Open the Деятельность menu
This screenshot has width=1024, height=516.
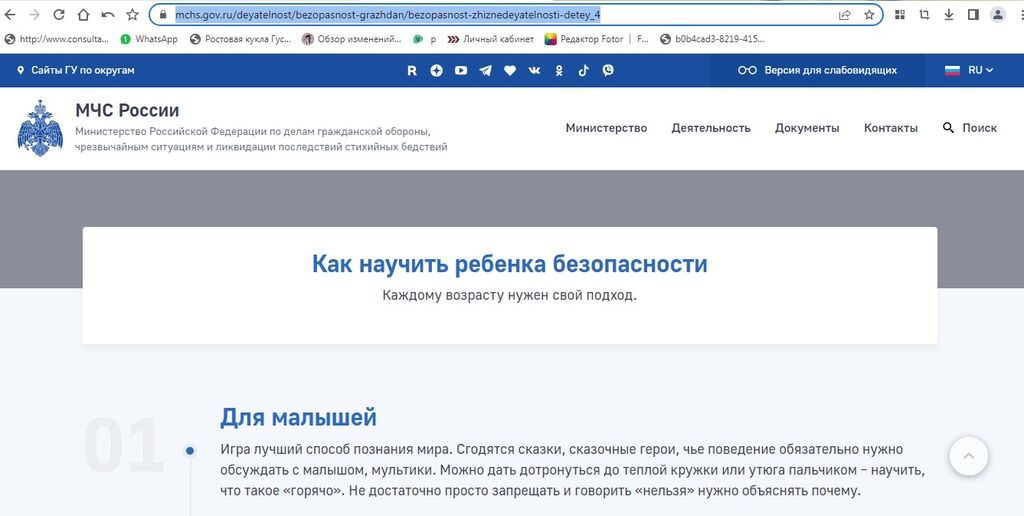coord(710,128)
